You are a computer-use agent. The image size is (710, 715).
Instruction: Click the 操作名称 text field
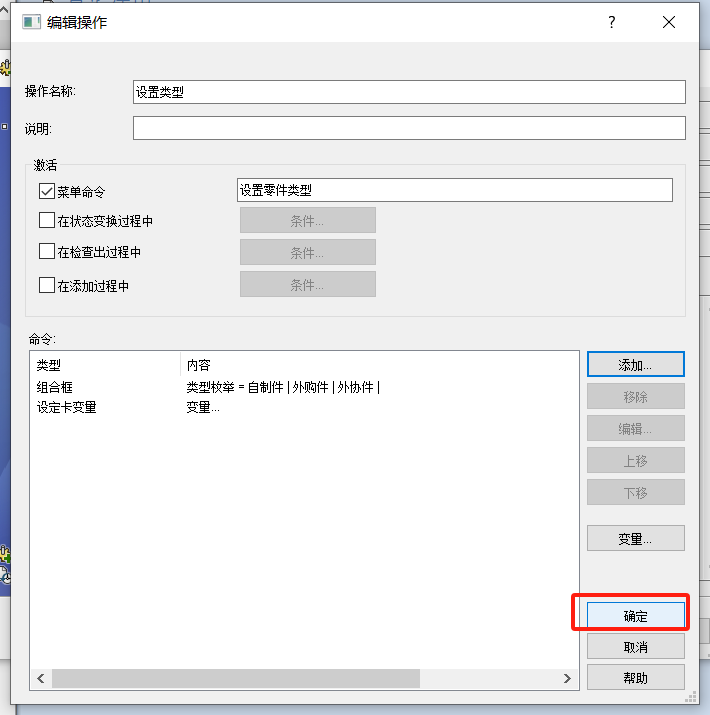[x=408, y=92]
